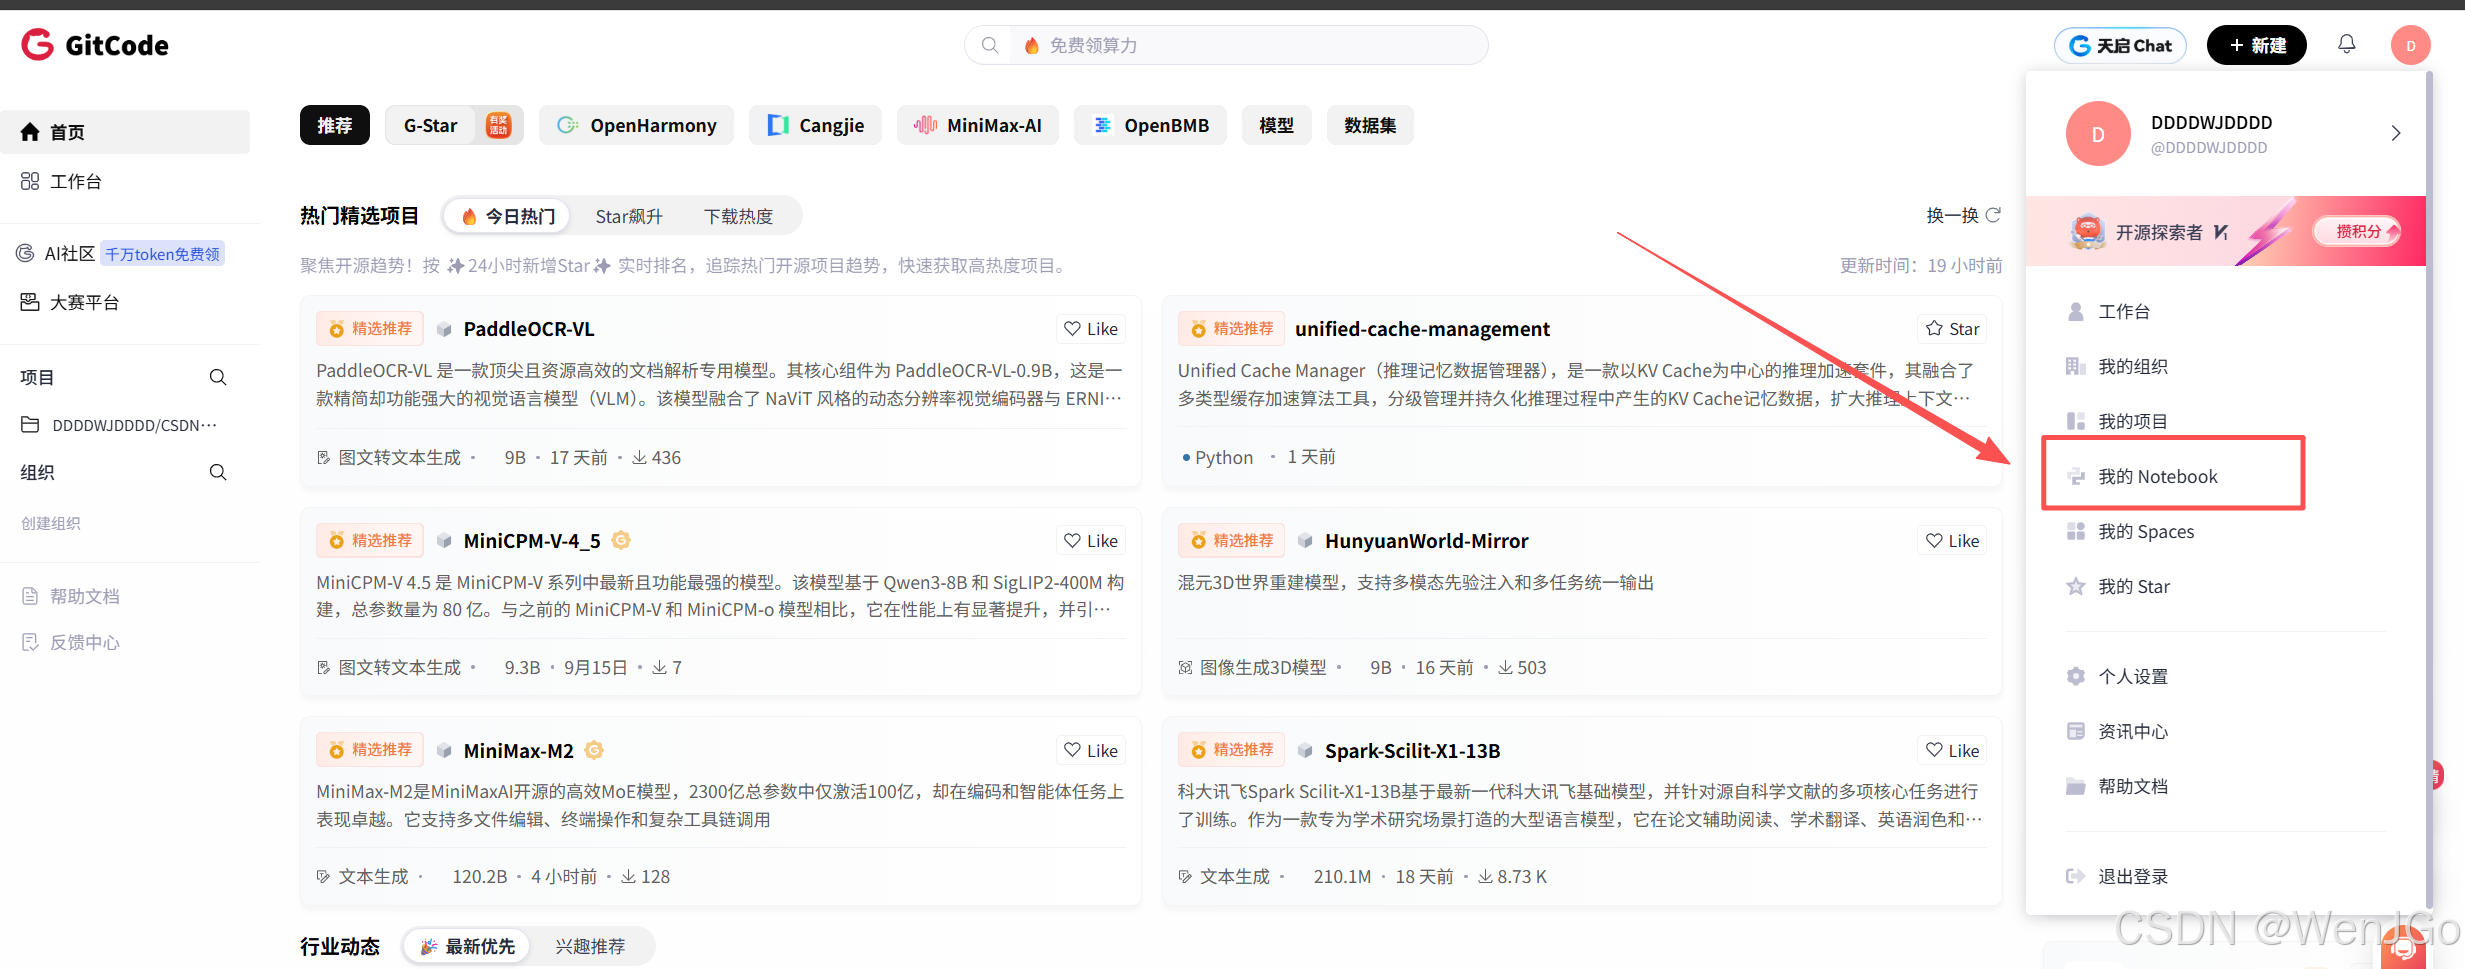Click the 大赛平台 icon in sidebar
2465x969 pixels.
(30, 302)
